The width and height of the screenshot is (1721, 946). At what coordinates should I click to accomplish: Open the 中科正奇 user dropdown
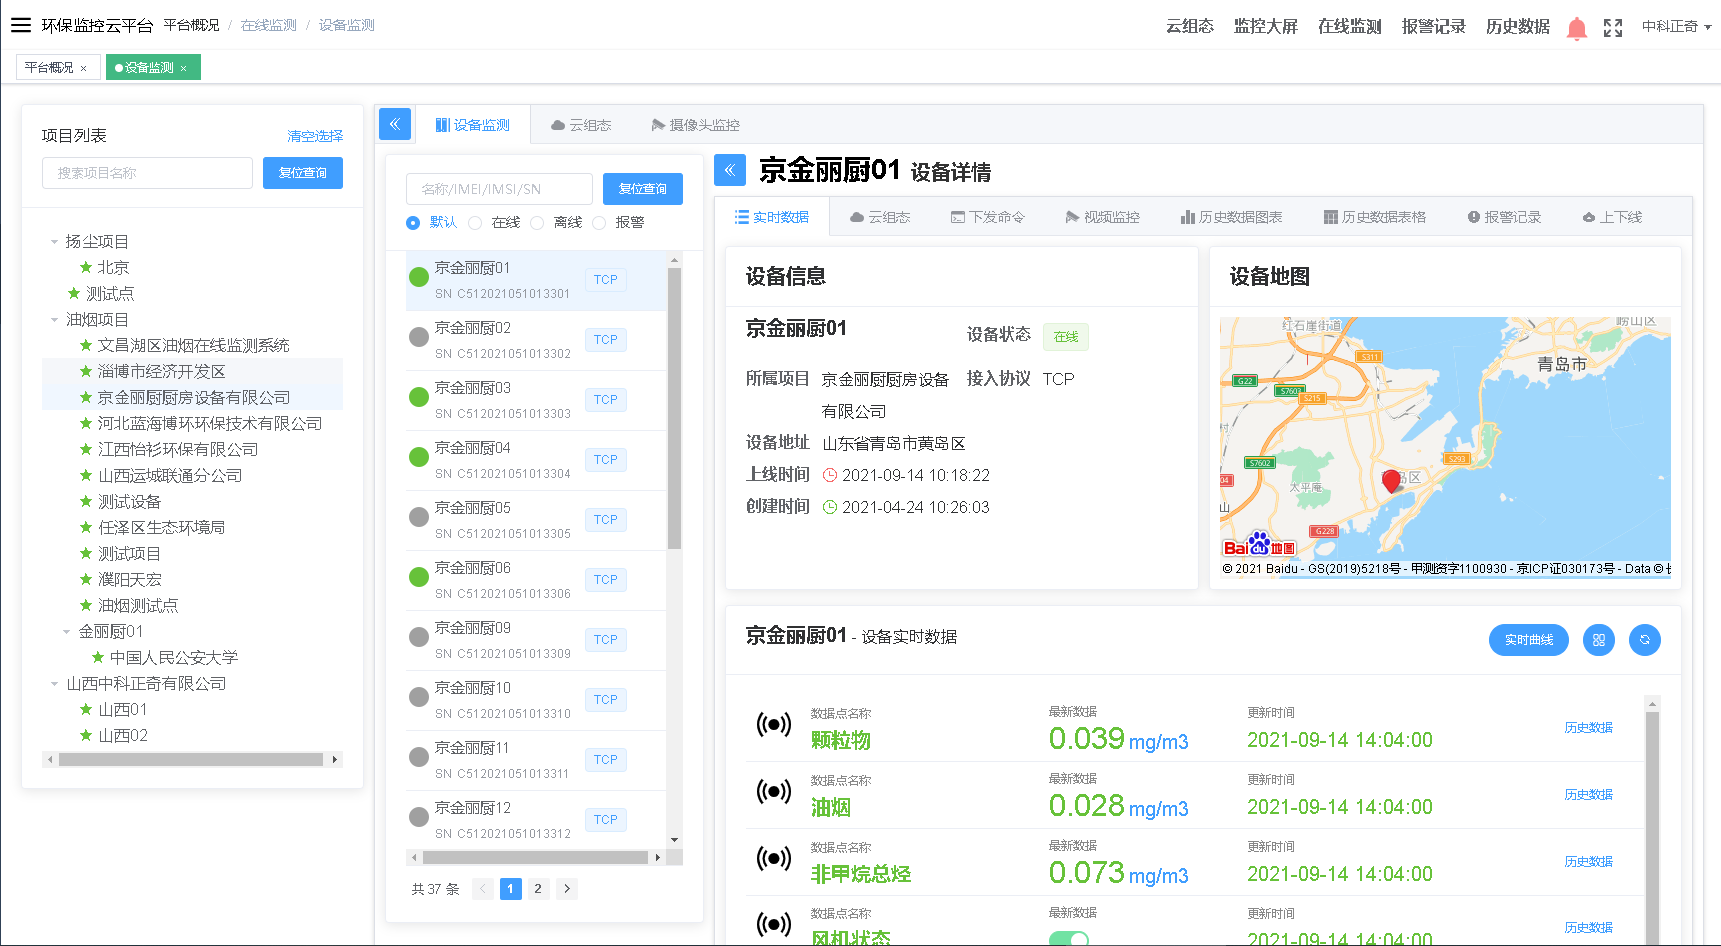(x=1676, y=27)
